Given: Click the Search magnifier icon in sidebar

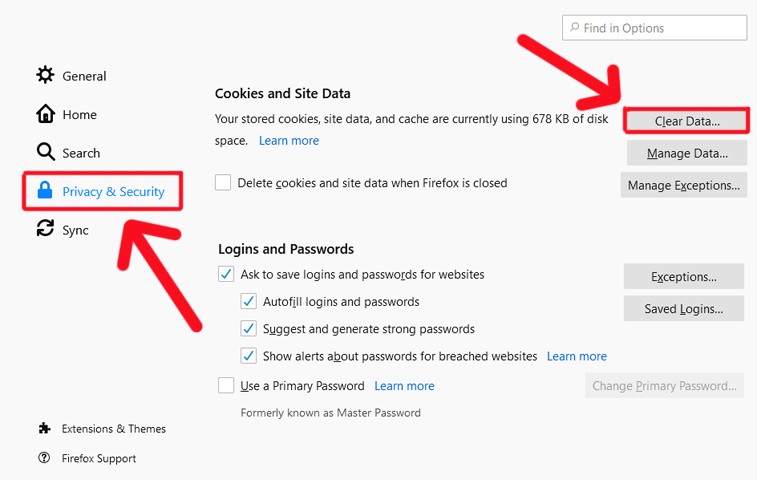Looking at the screenshot, I should [45, 152].
